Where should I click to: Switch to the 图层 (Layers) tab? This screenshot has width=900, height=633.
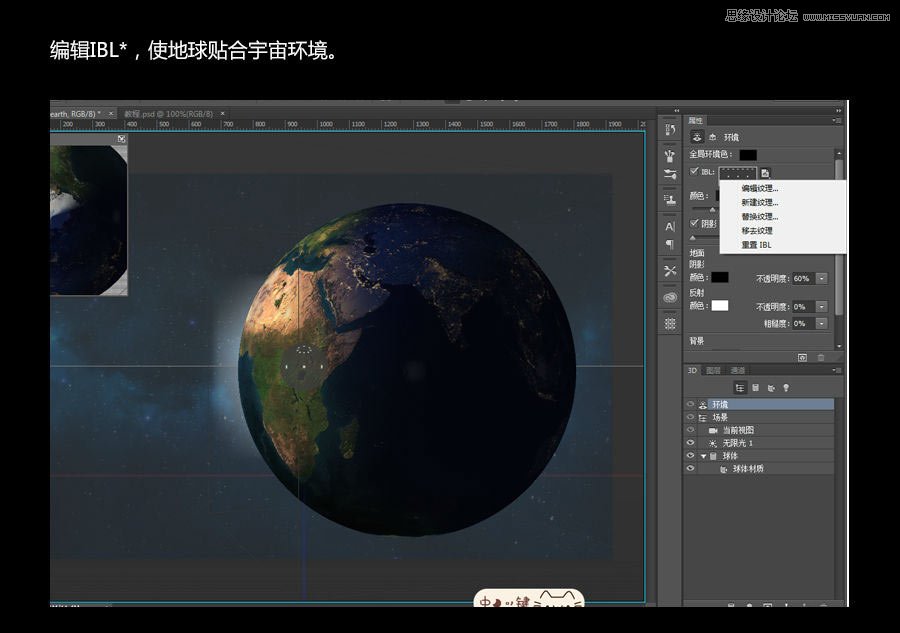pos(713,371)
